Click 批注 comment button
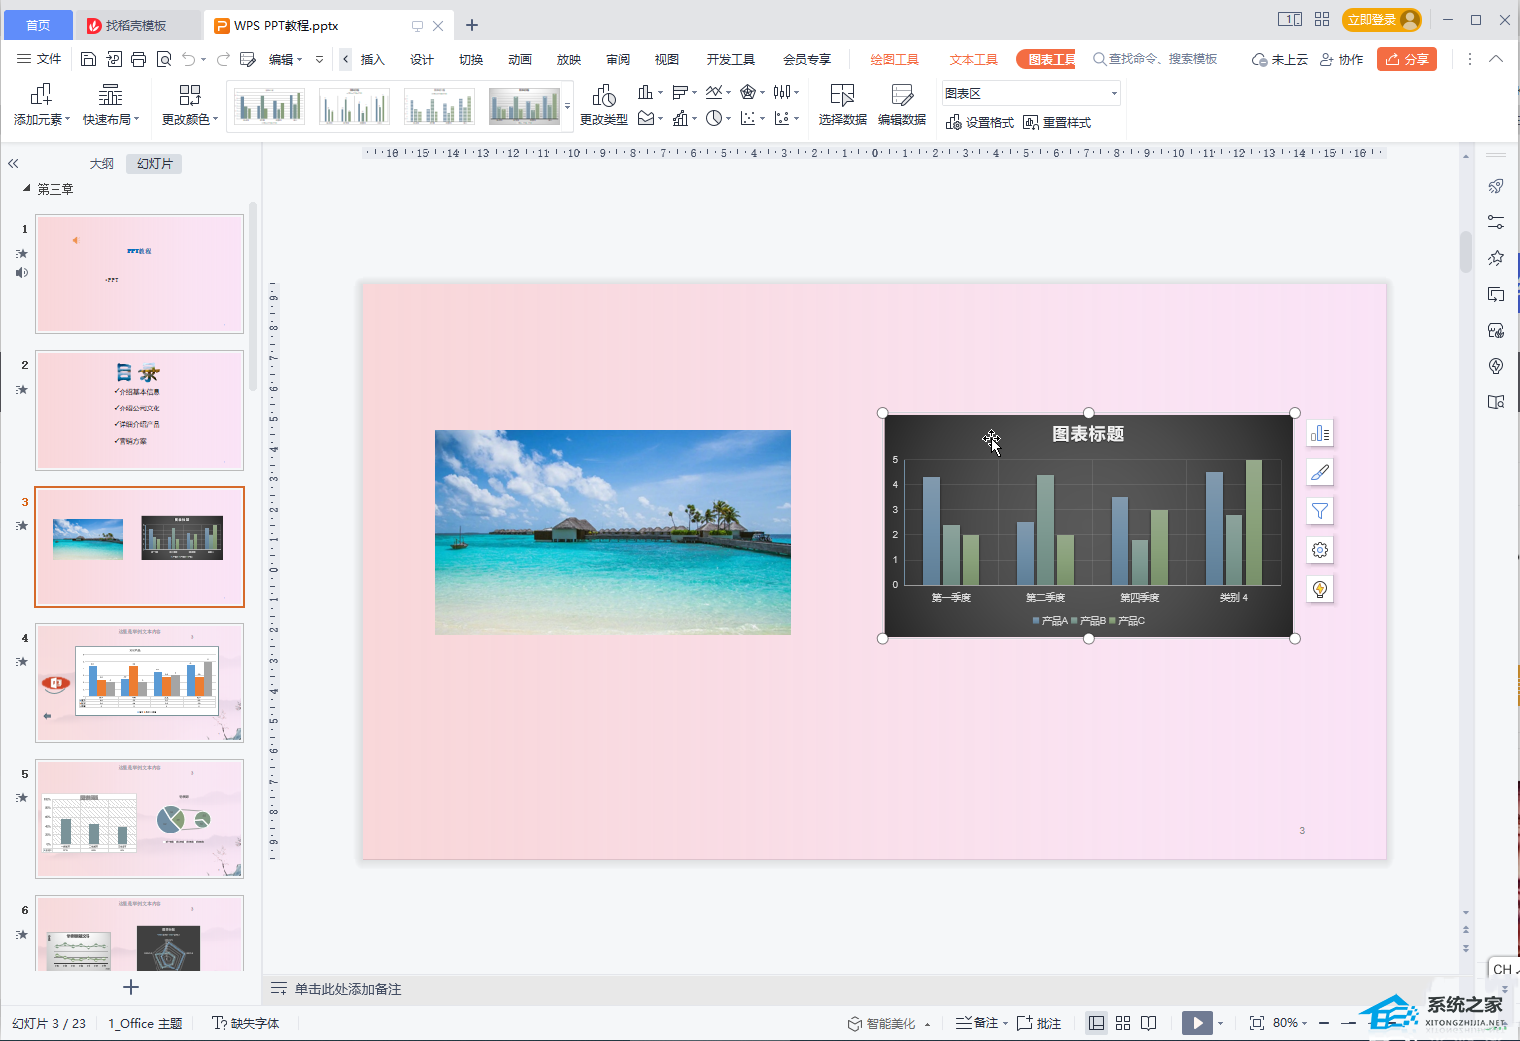Viewport: 1520px width, 1041px height. tap(1039, 1023)
